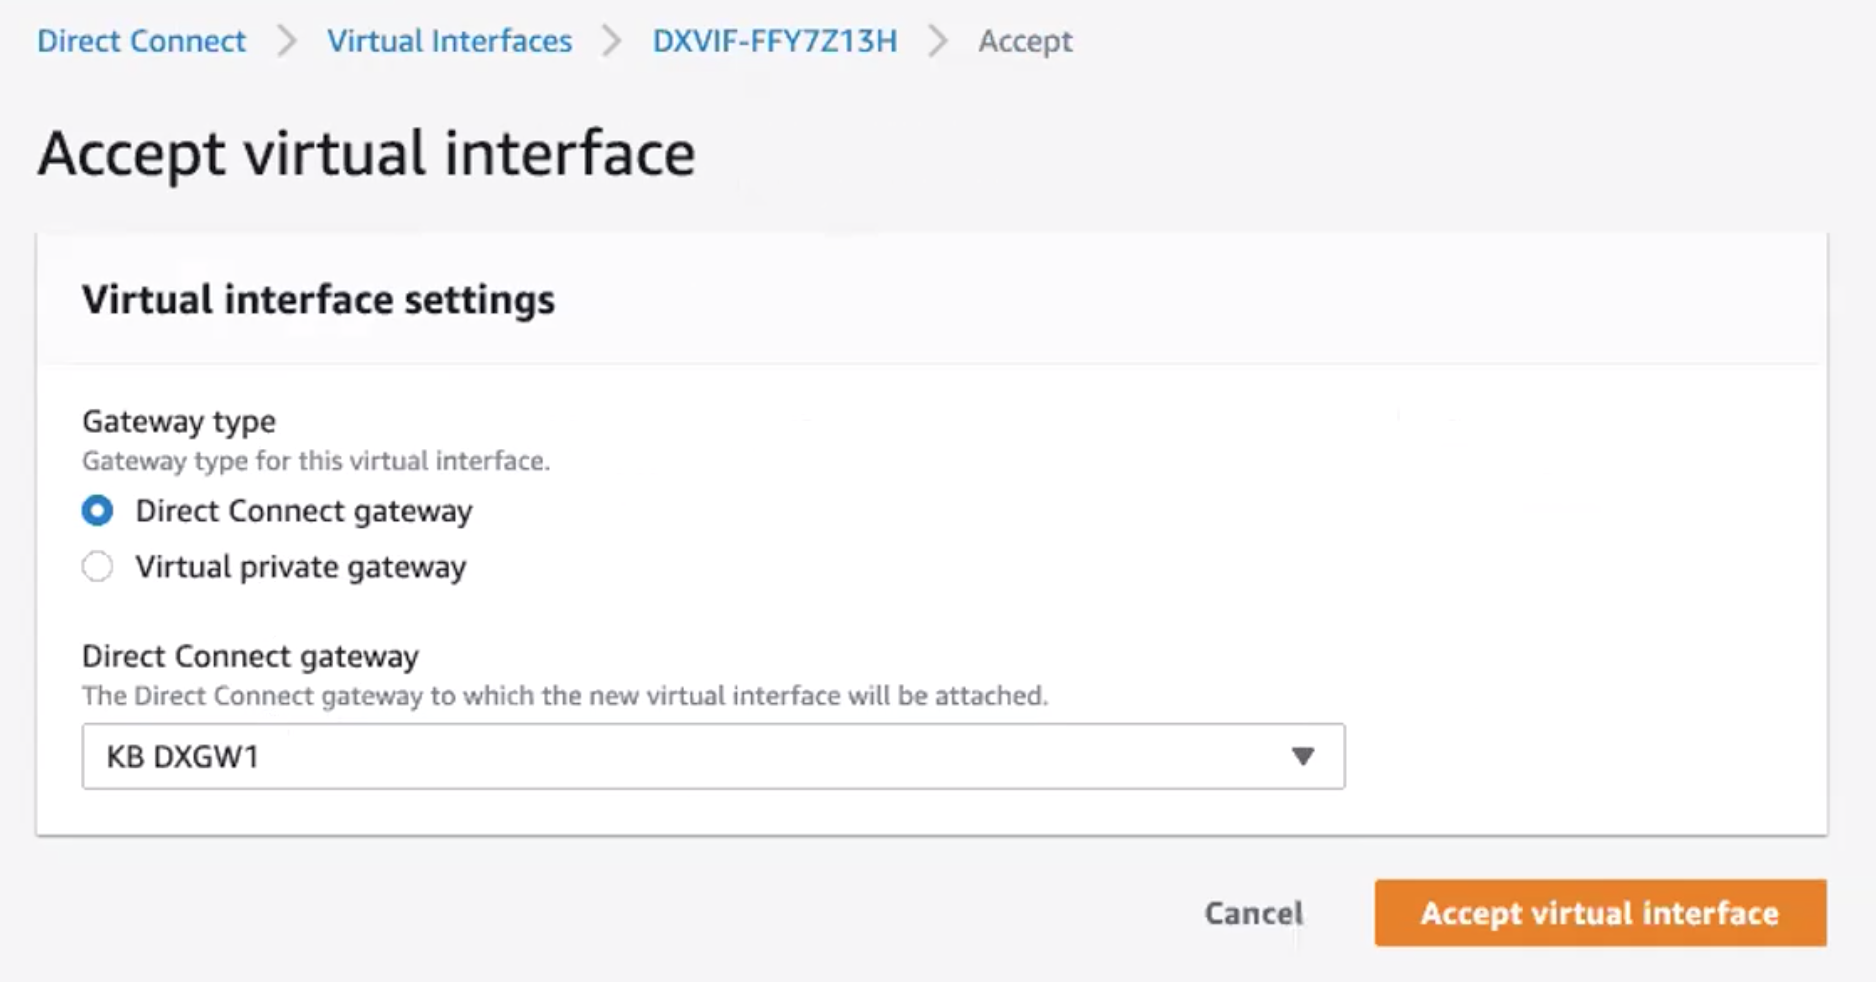
Task: Open the KB DXGW1 gateway dropdown
Action: [x=712, y=756]
